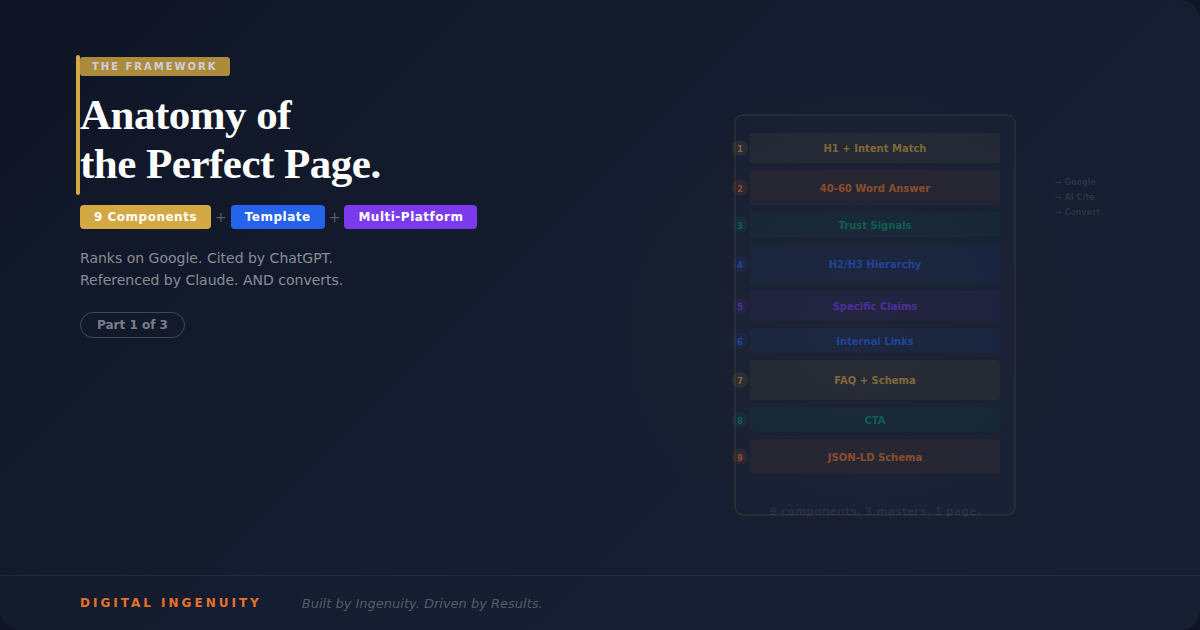The height and width of the screenshot is (630, 1200).
Task: Click the number 3 circle marker
Action: pos(740,225)
